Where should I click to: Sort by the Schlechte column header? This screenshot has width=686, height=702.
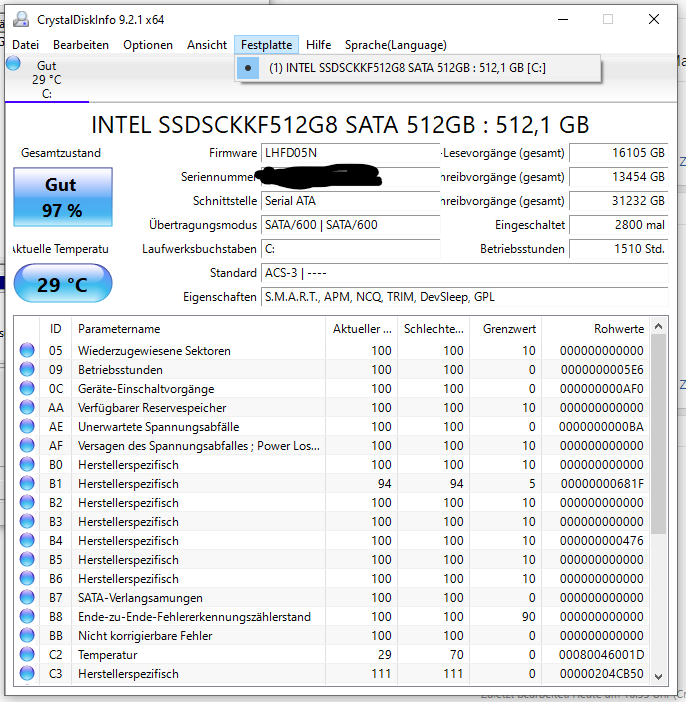[433, 329]
